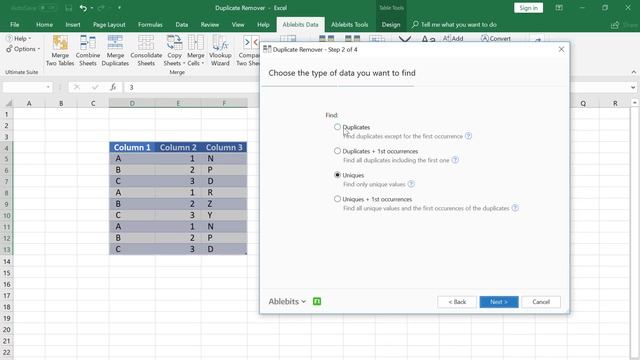Select Uniques + 1st occurrences option
The height and width of the screenshot is (360, 640).
click(337, 199)
